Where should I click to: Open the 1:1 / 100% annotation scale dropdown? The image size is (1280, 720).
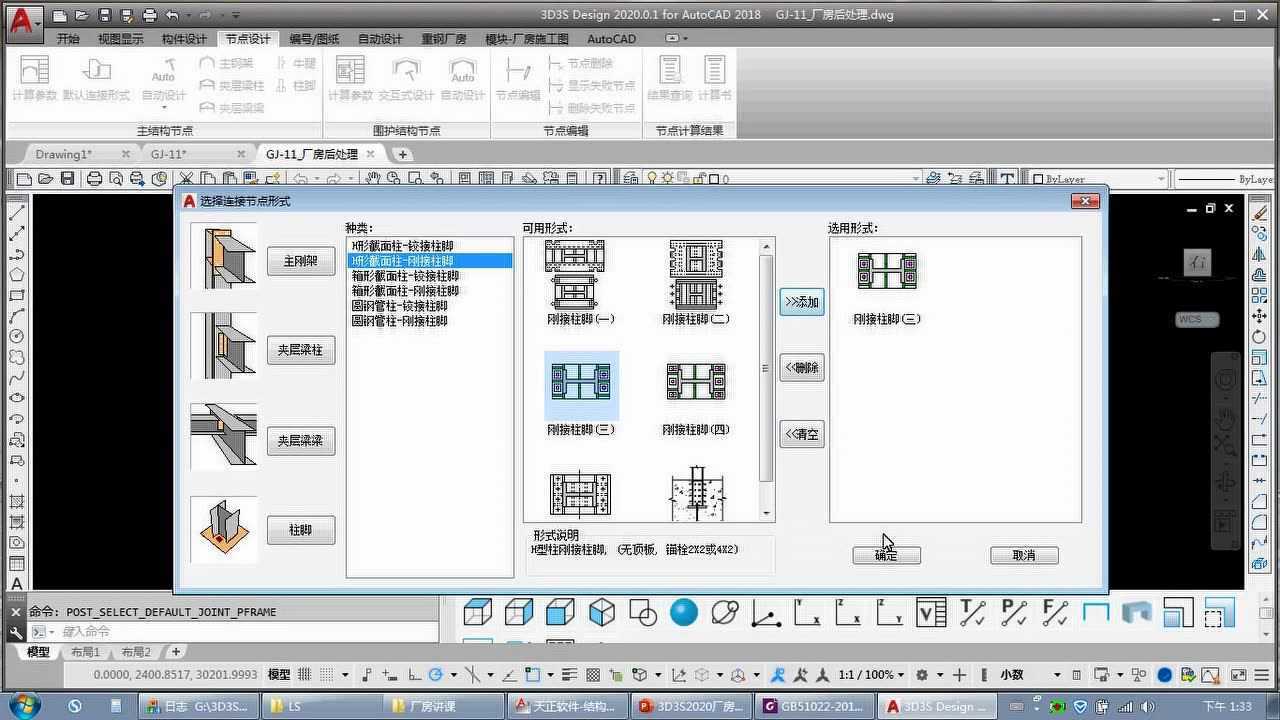[870, 675]
